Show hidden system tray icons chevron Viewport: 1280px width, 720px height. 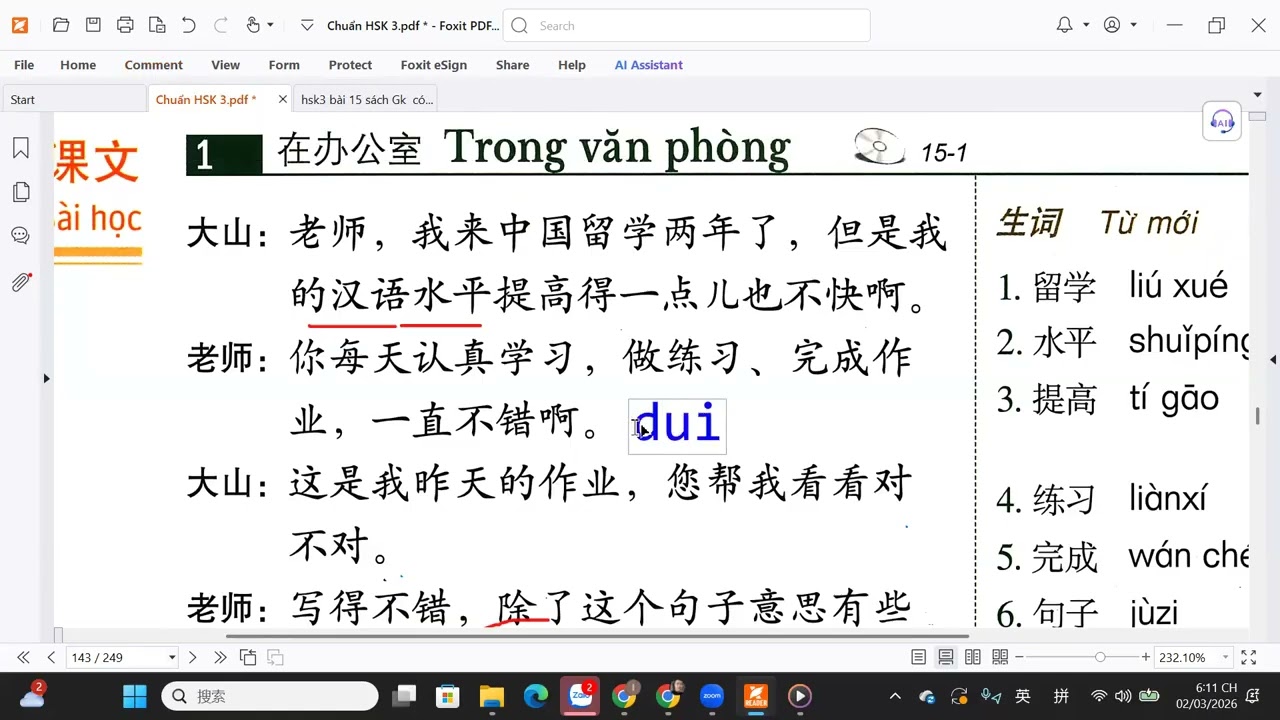click(895, 696)
